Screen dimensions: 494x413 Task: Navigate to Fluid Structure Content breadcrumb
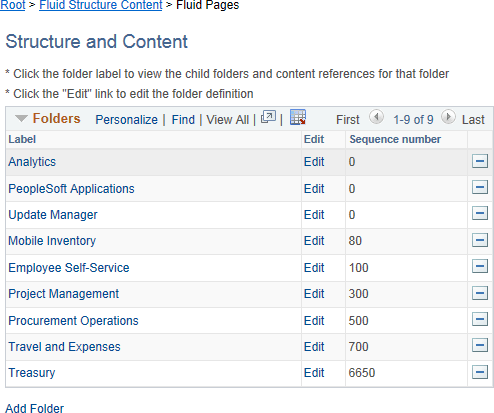101,5
